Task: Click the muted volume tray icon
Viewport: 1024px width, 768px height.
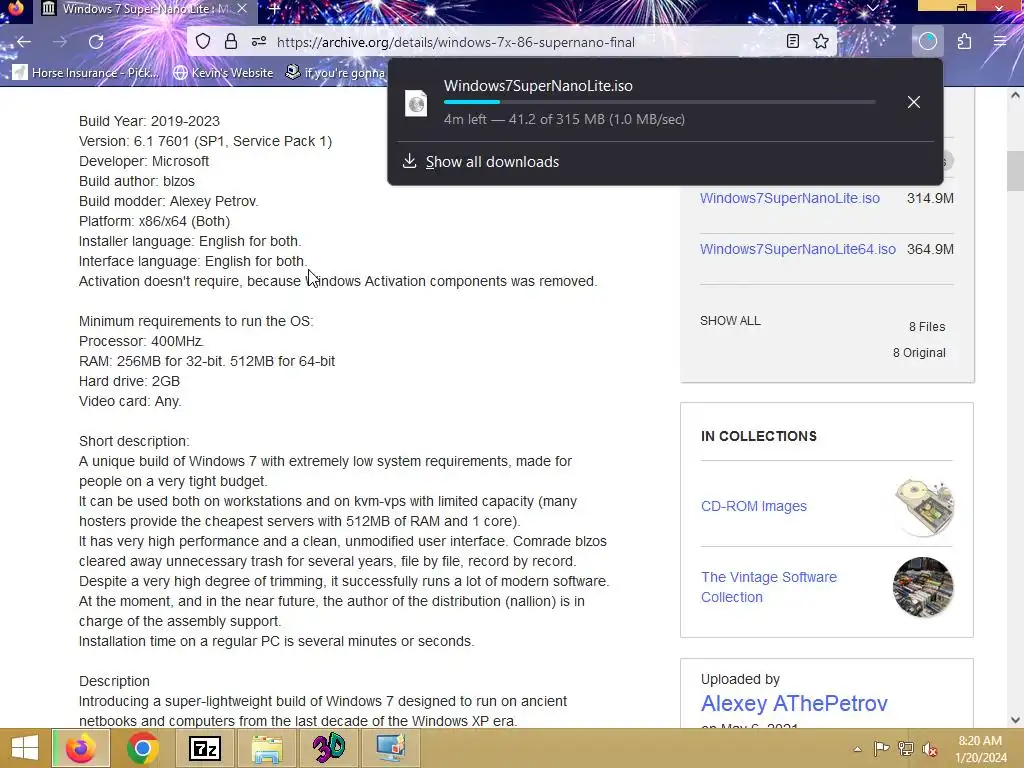Action: (x=930, y=749)
